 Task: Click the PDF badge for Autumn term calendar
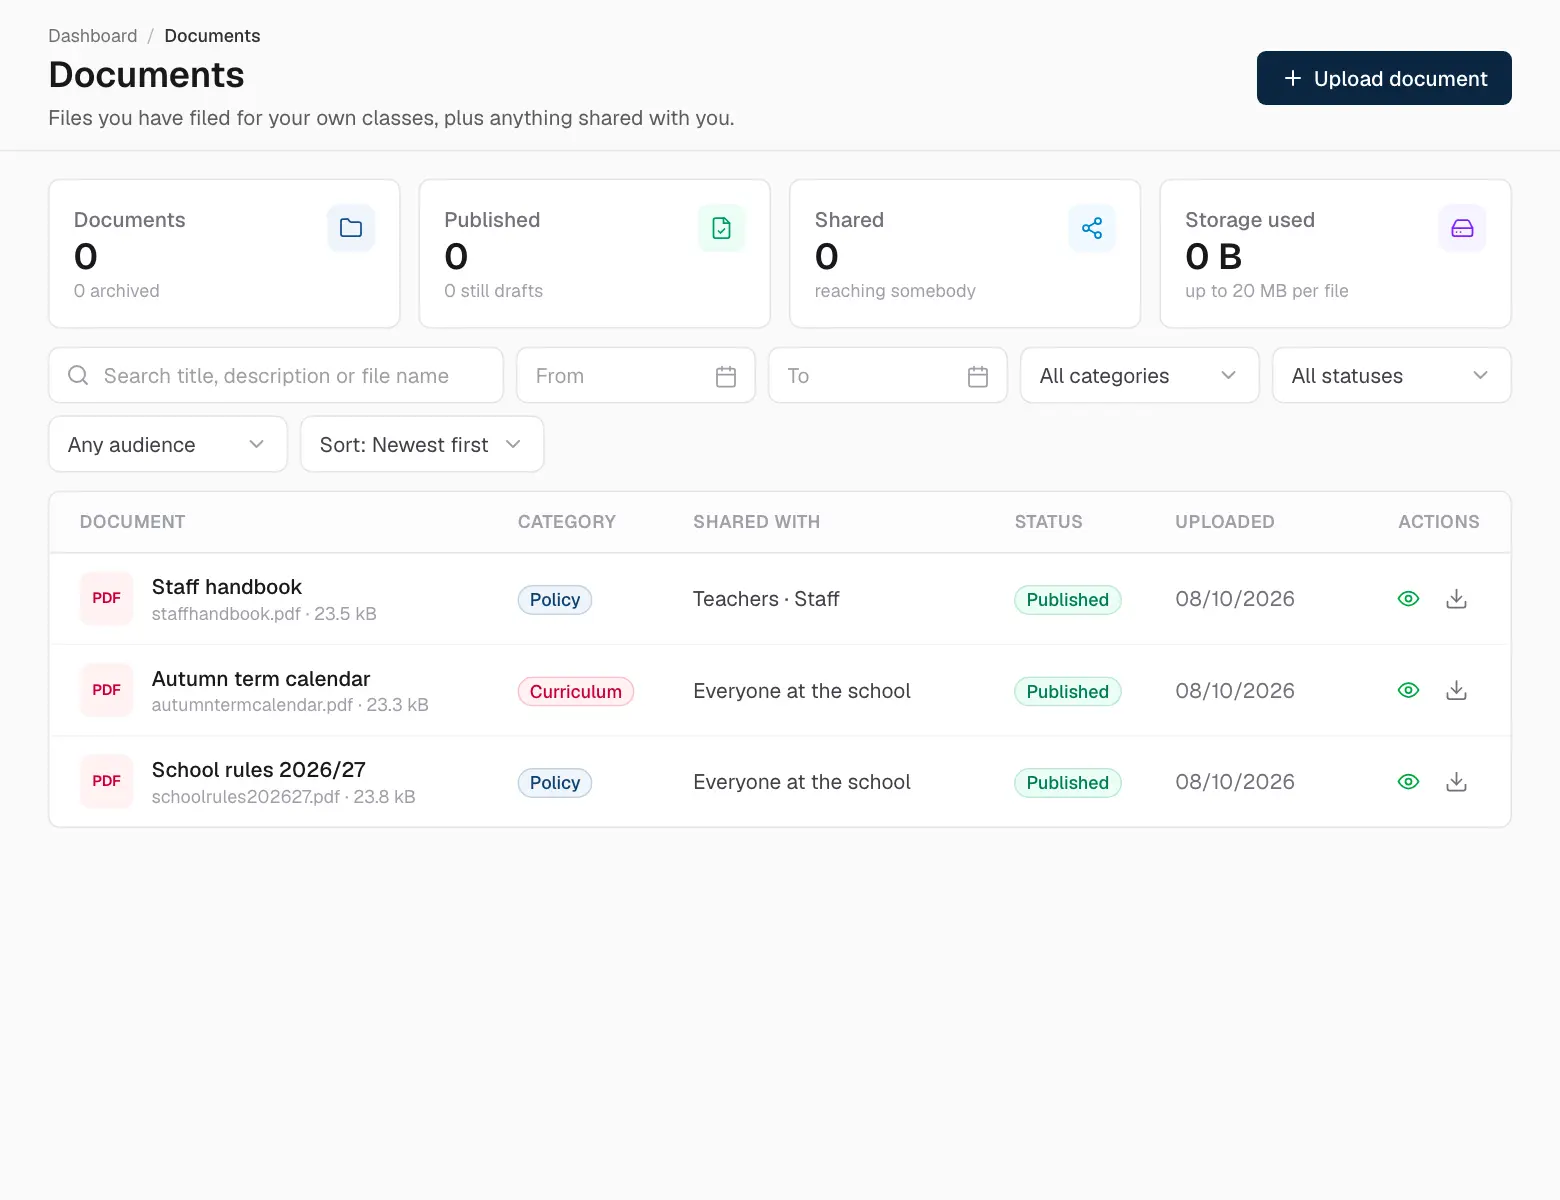coord(106,690)
